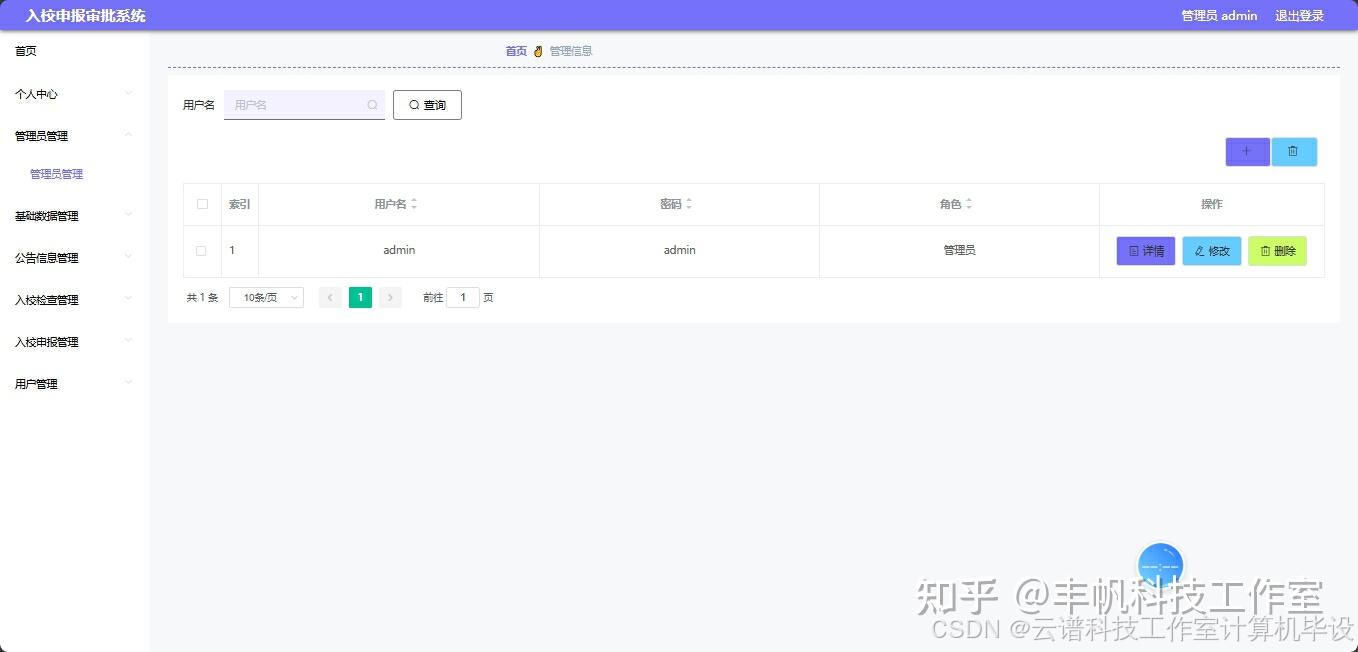Toggle ascending sort on the 用户名 column
The height and width of the screenshot is (652, 1358).
415,198
